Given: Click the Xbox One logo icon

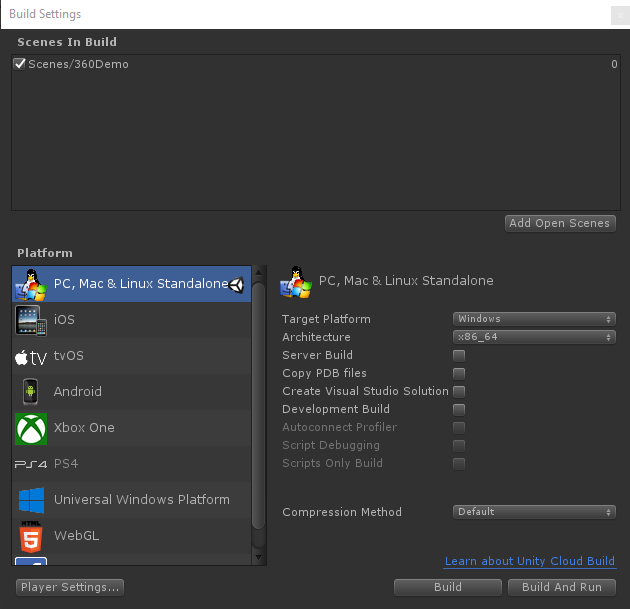Looking at the screenshot, I should (31, 429).
